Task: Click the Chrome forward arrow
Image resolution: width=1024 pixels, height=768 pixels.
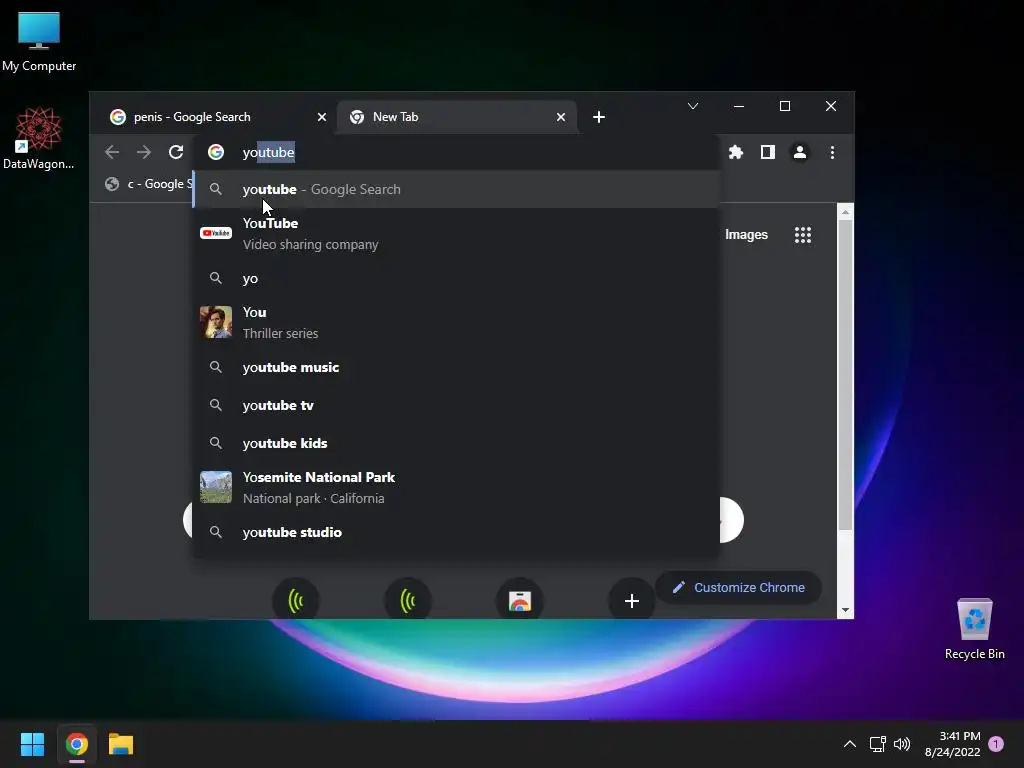Action: (144, 152)
